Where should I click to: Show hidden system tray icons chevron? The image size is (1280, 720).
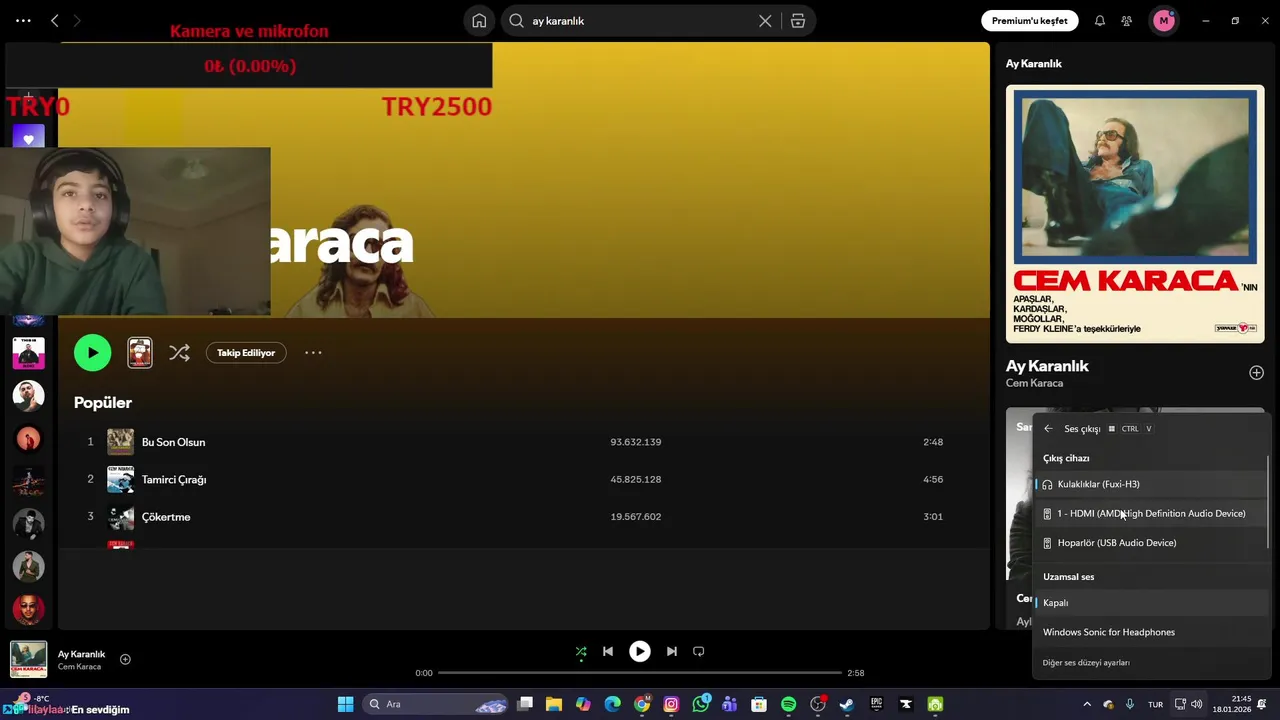click(1087, 704)
